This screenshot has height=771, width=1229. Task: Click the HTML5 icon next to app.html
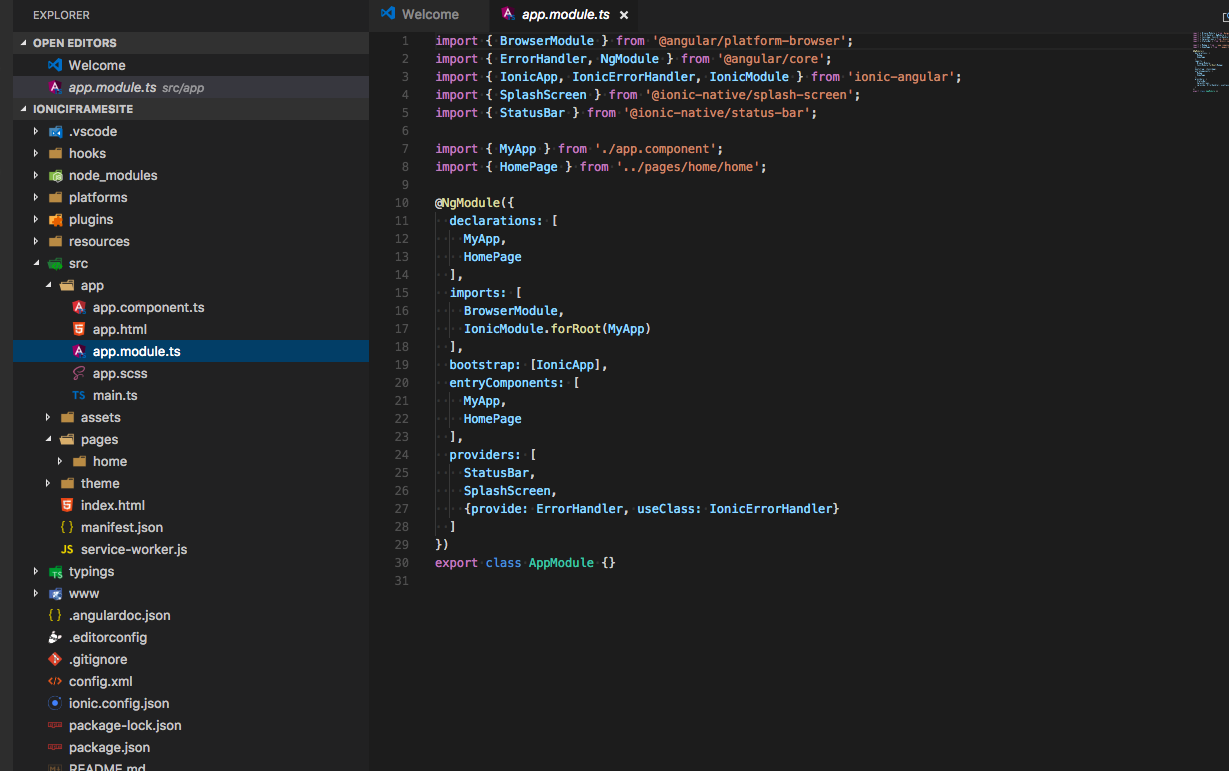pyautogui.click(x=79, y=329)
